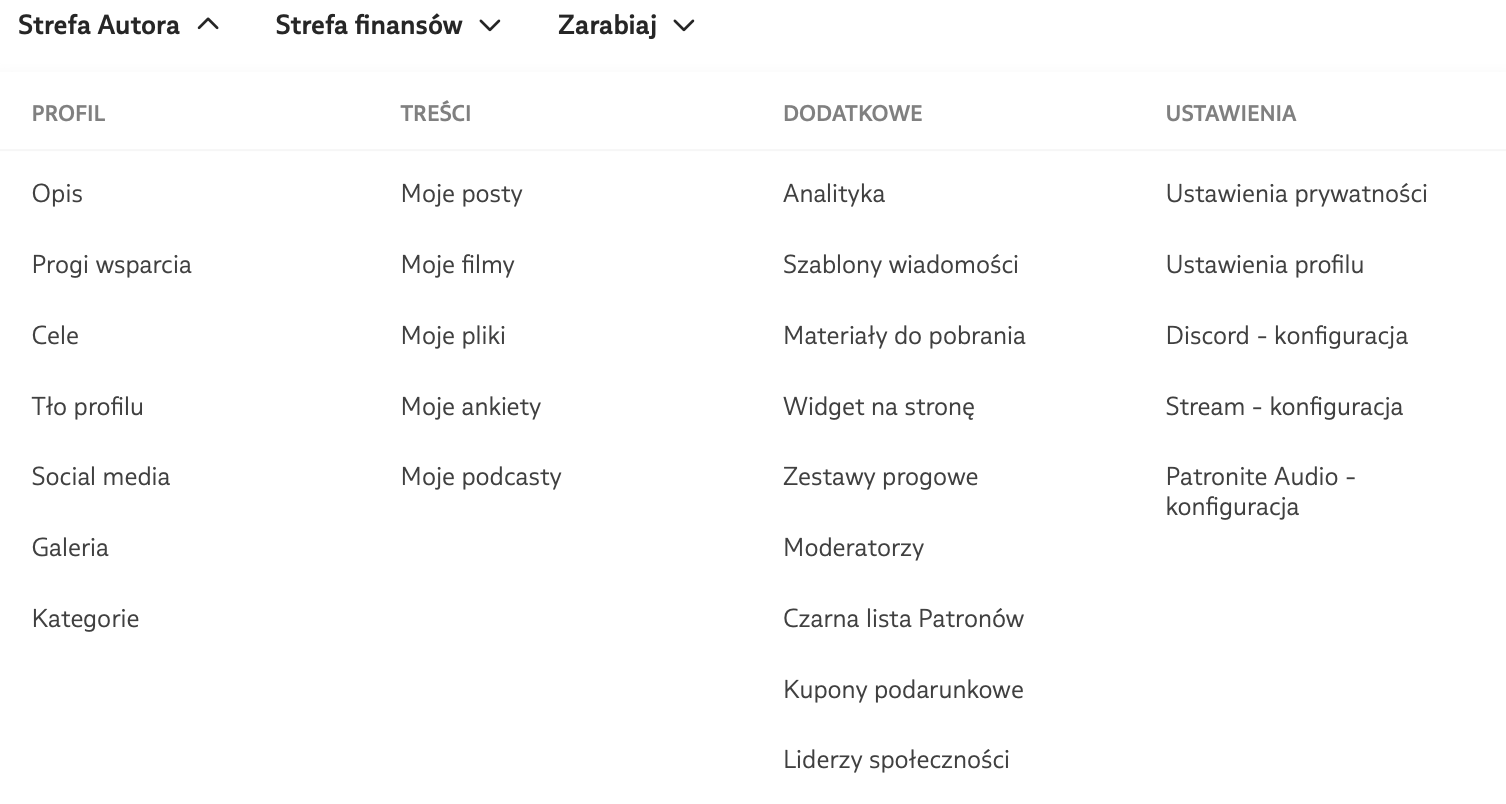Select Szablony wiadomości
Image resolution: width=1506 pixels, height=804 pixels.
coord(900,265)
